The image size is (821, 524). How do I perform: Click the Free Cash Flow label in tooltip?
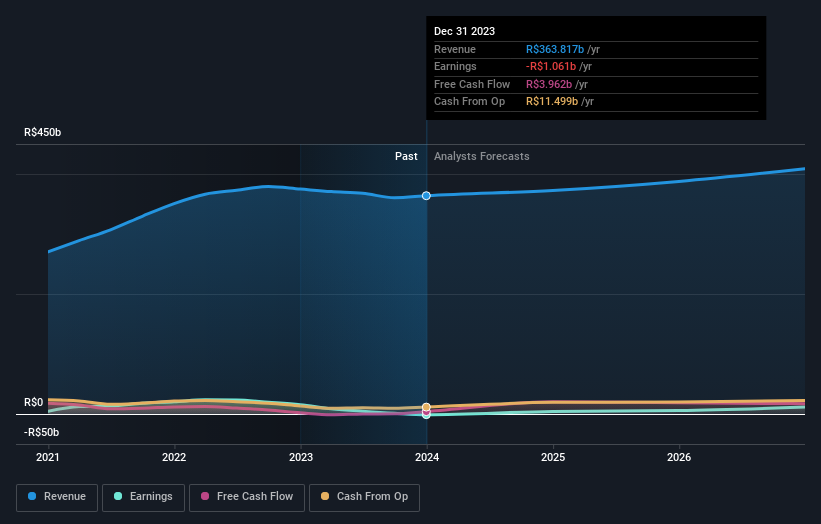click(x=472, y=84)
